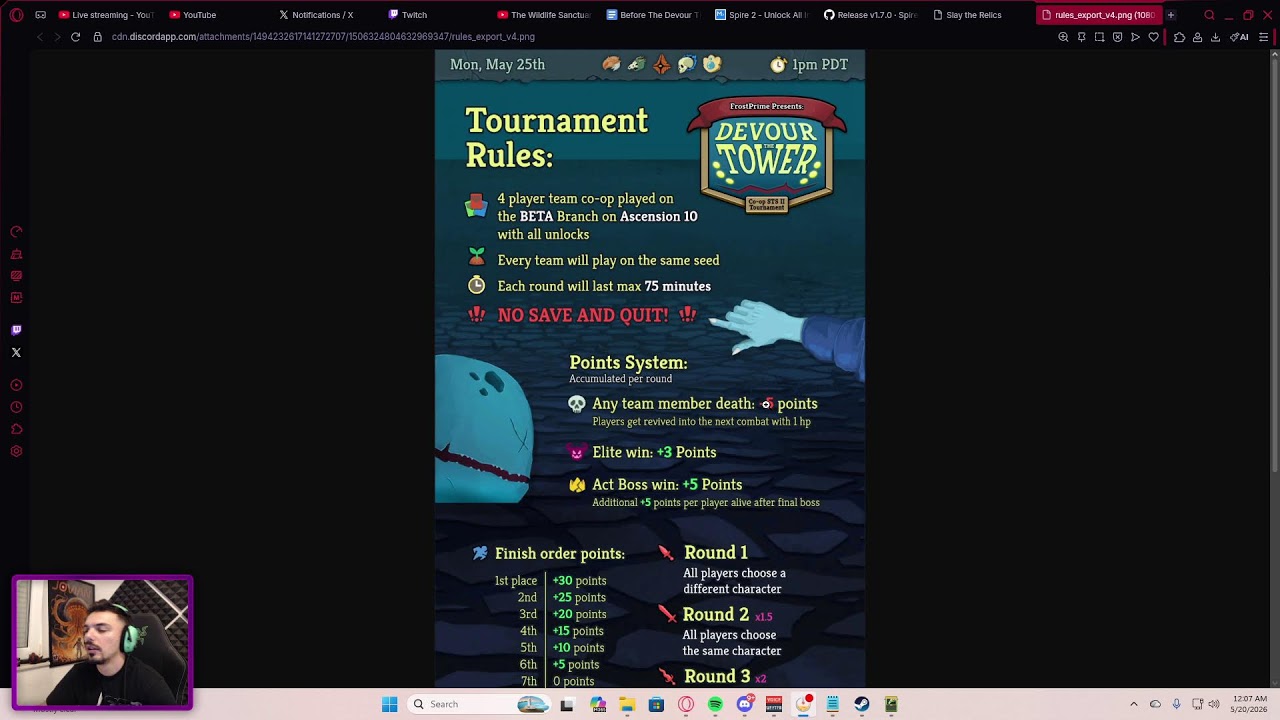Screen dimensions: 1280x720
Task: Open the sidebar Settings gear icon
Action: [16, 451]
